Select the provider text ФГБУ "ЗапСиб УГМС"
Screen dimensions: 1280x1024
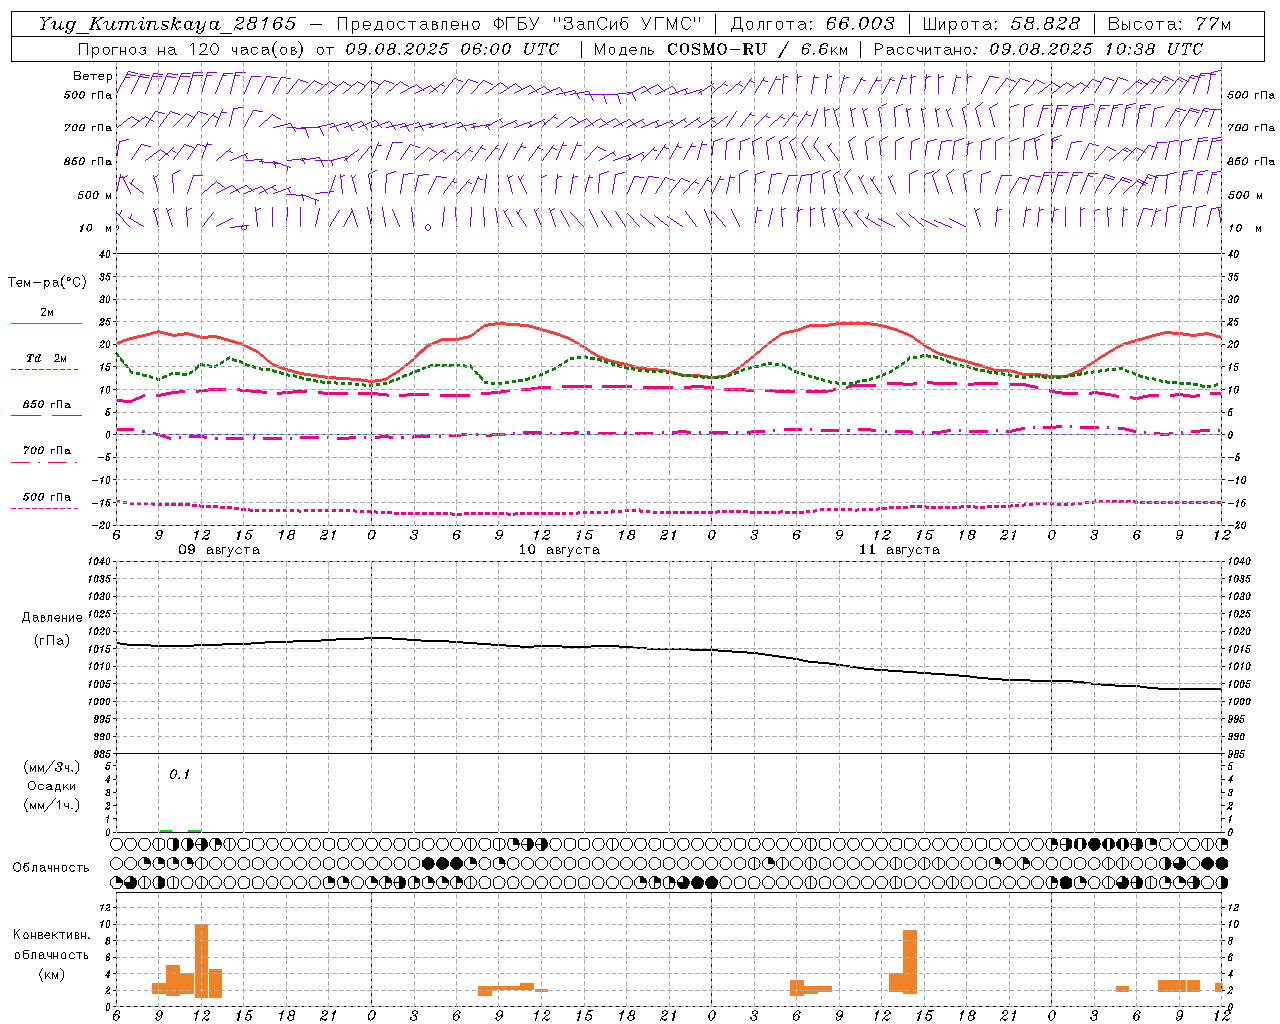[x=598, y=24]
